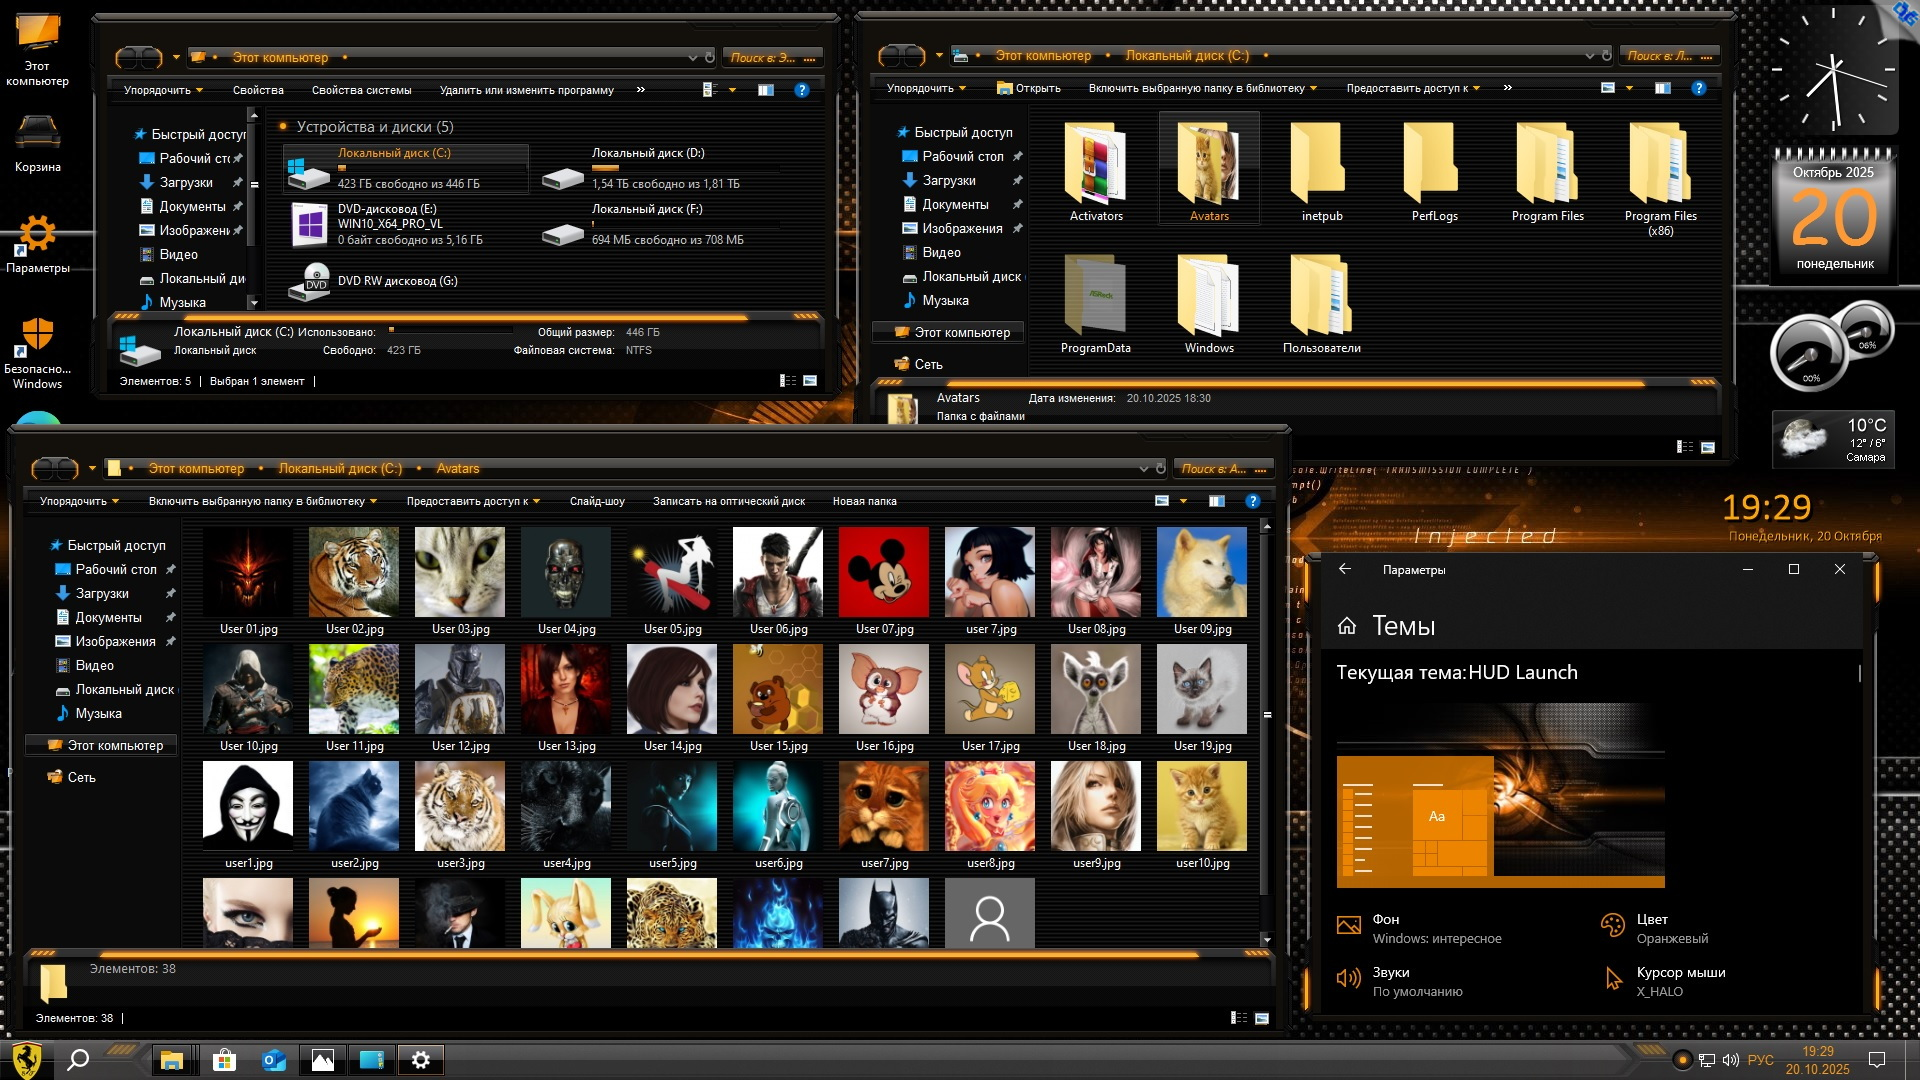Expand address bar history dropdown for Avatars path

tap(1143, 468)
